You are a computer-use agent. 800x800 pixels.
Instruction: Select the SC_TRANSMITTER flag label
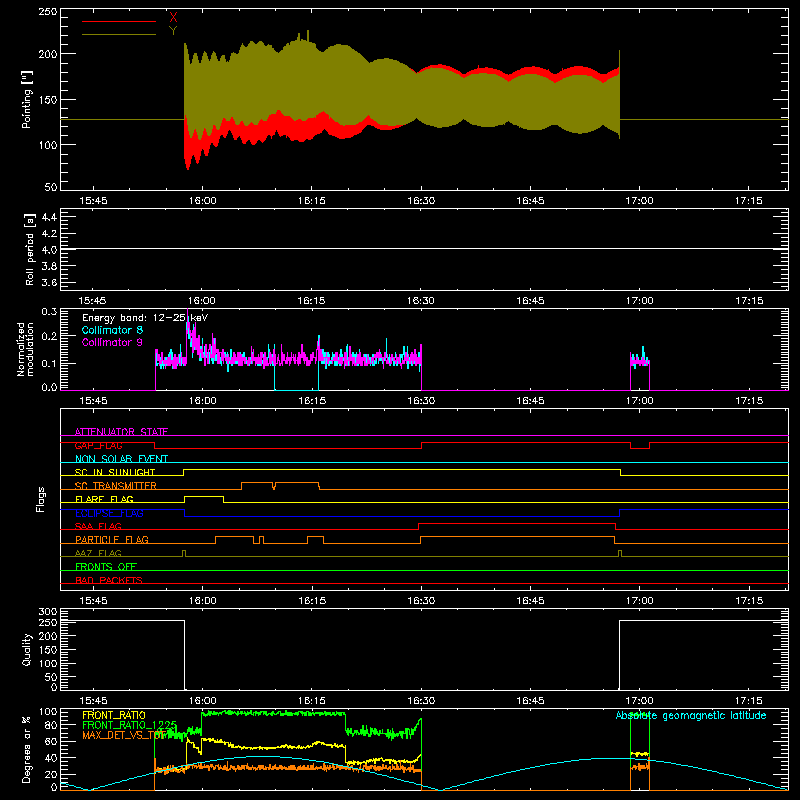[116, 486]
